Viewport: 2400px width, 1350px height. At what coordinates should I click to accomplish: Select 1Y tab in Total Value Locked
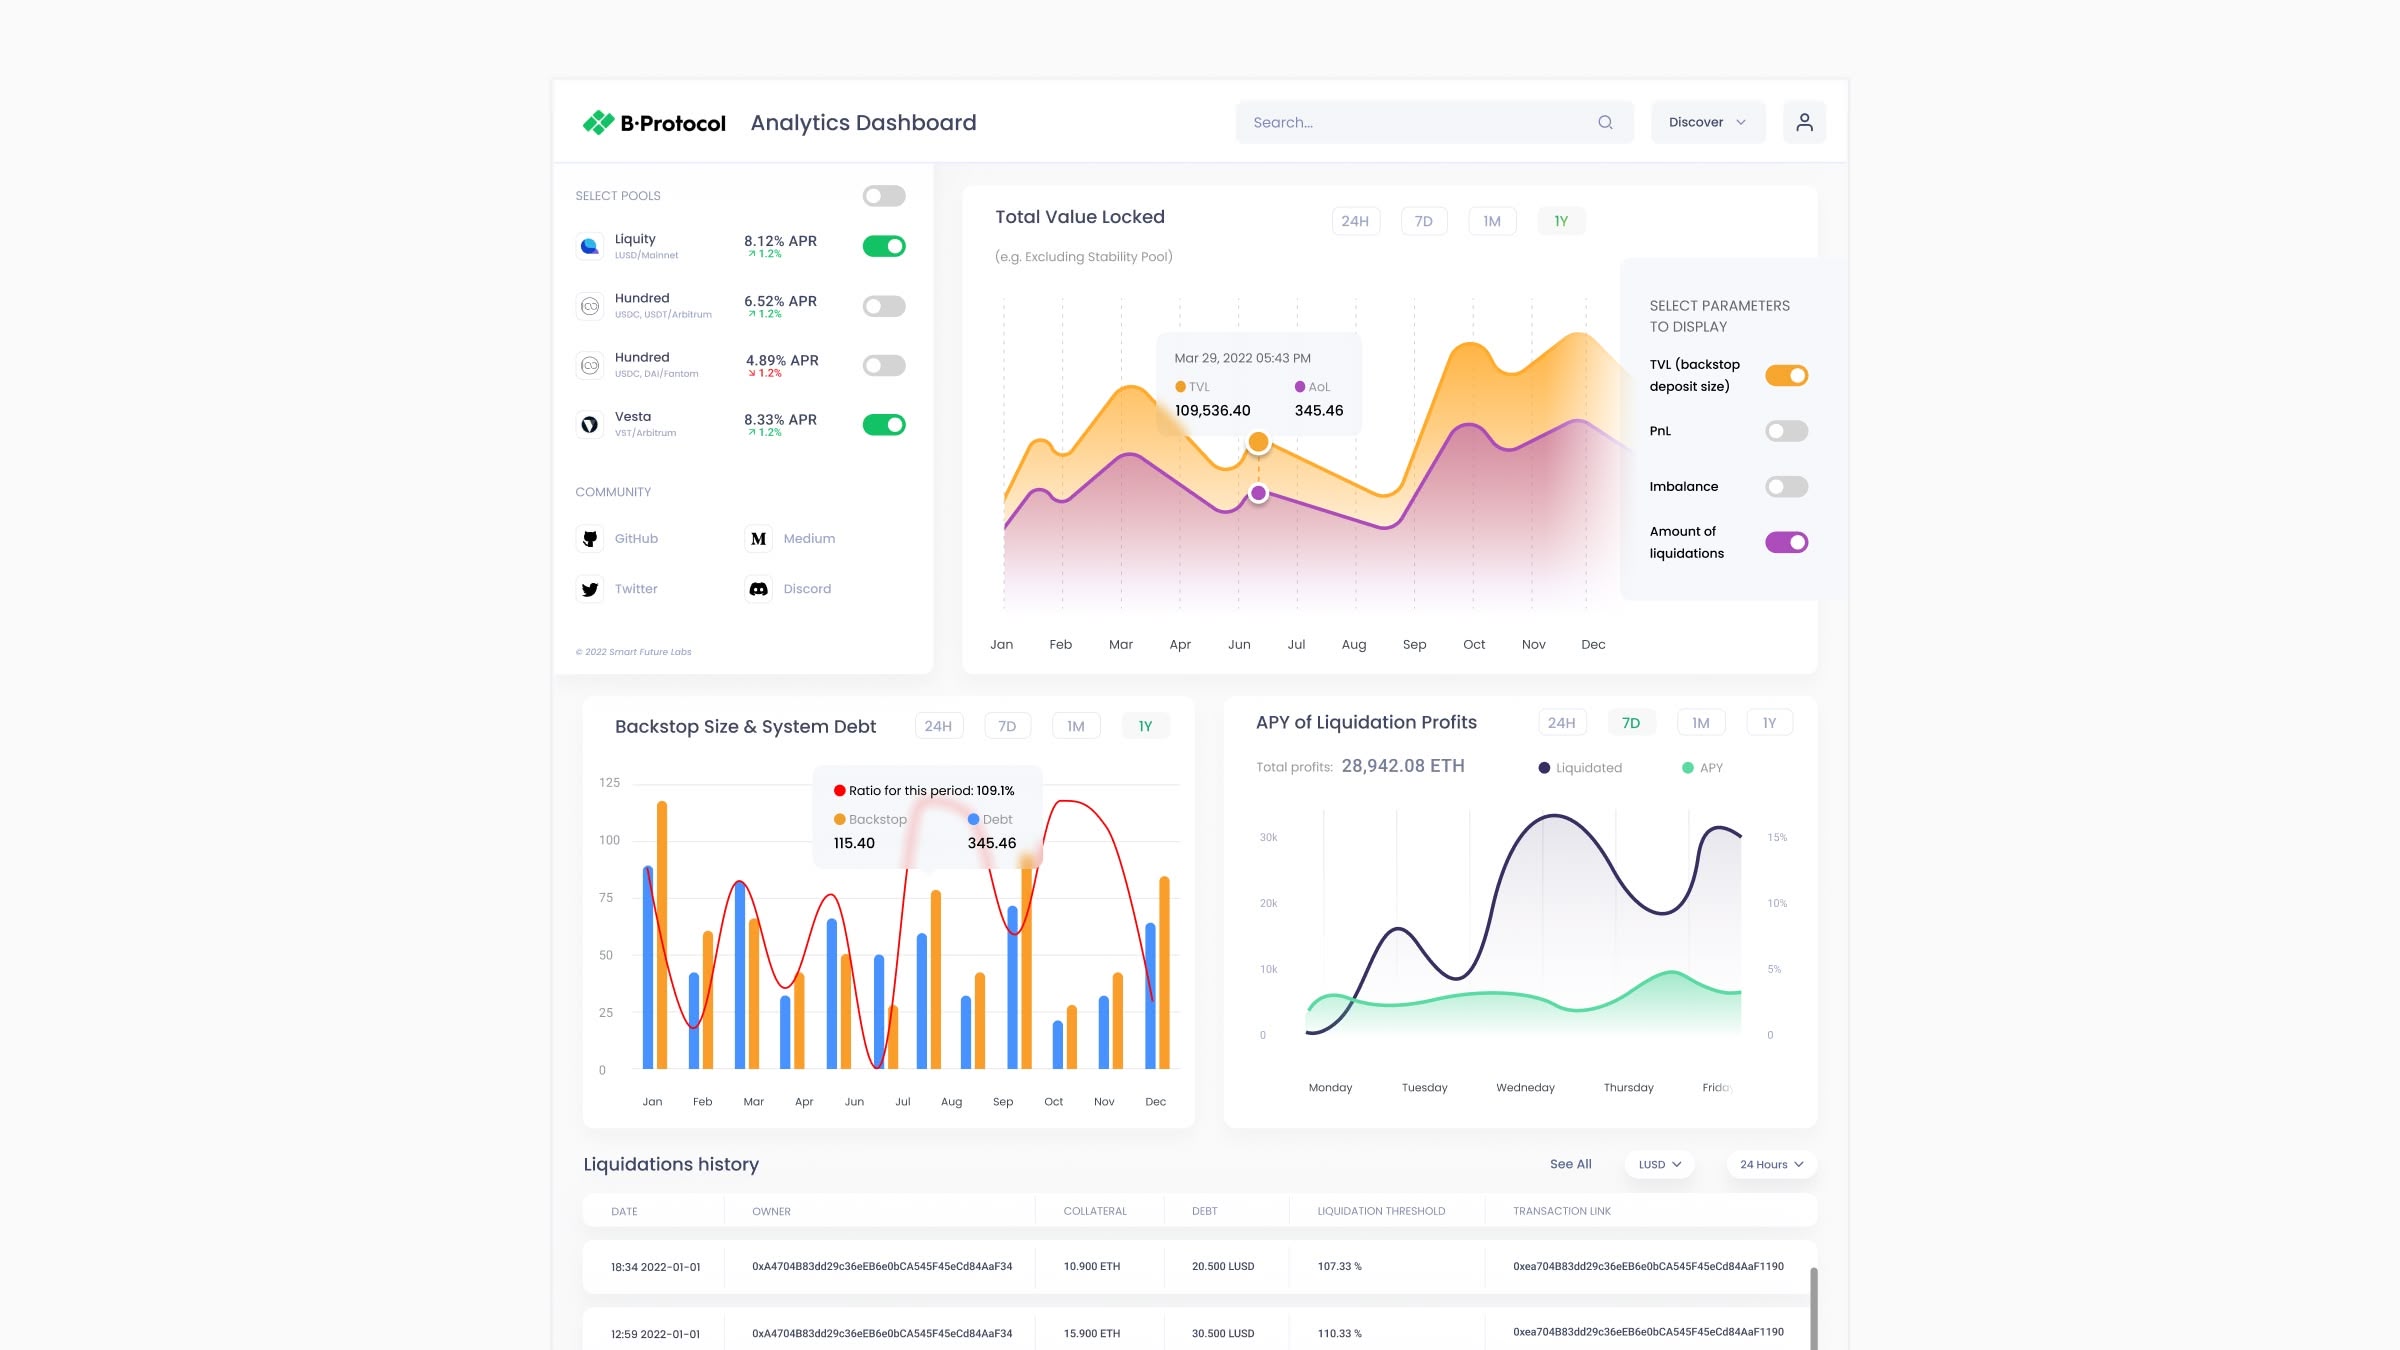point(1561,221)
